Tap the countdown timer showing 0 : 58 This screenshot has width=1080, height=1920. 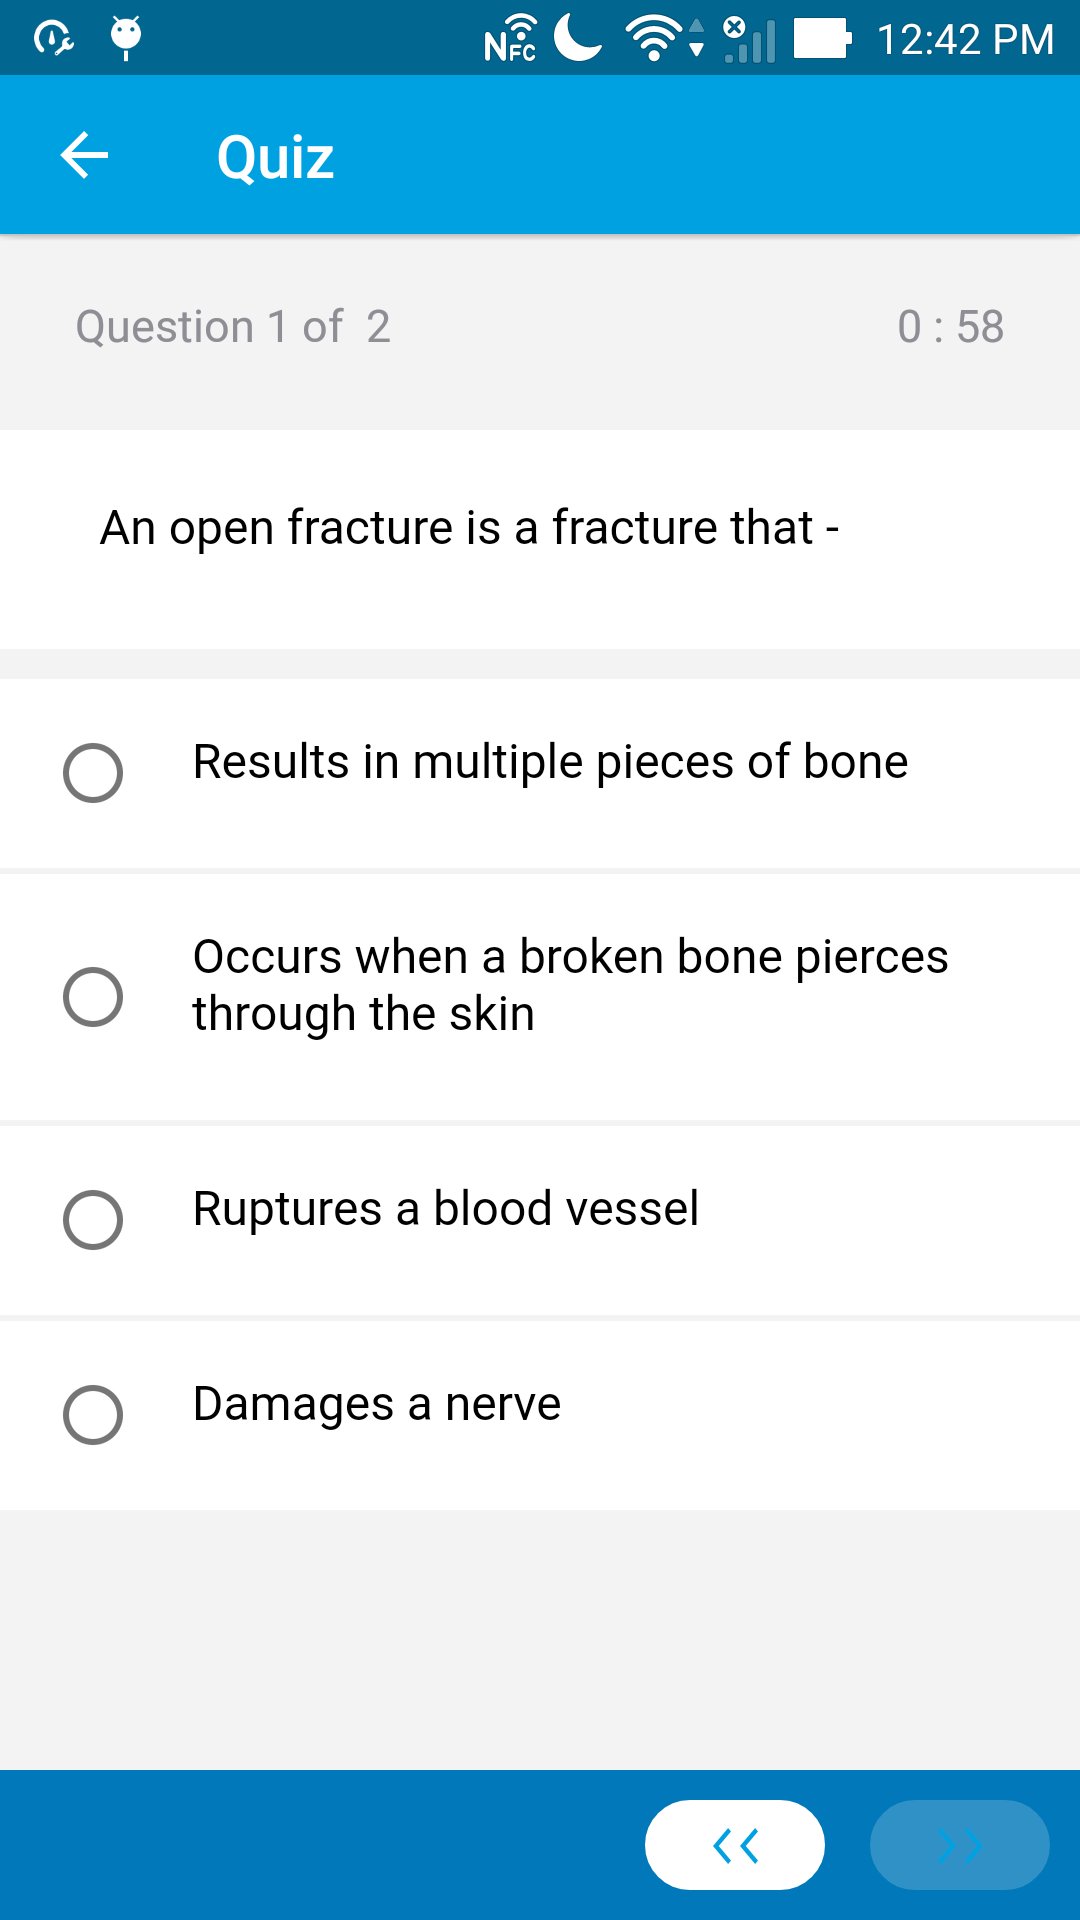tap(950, 327)
